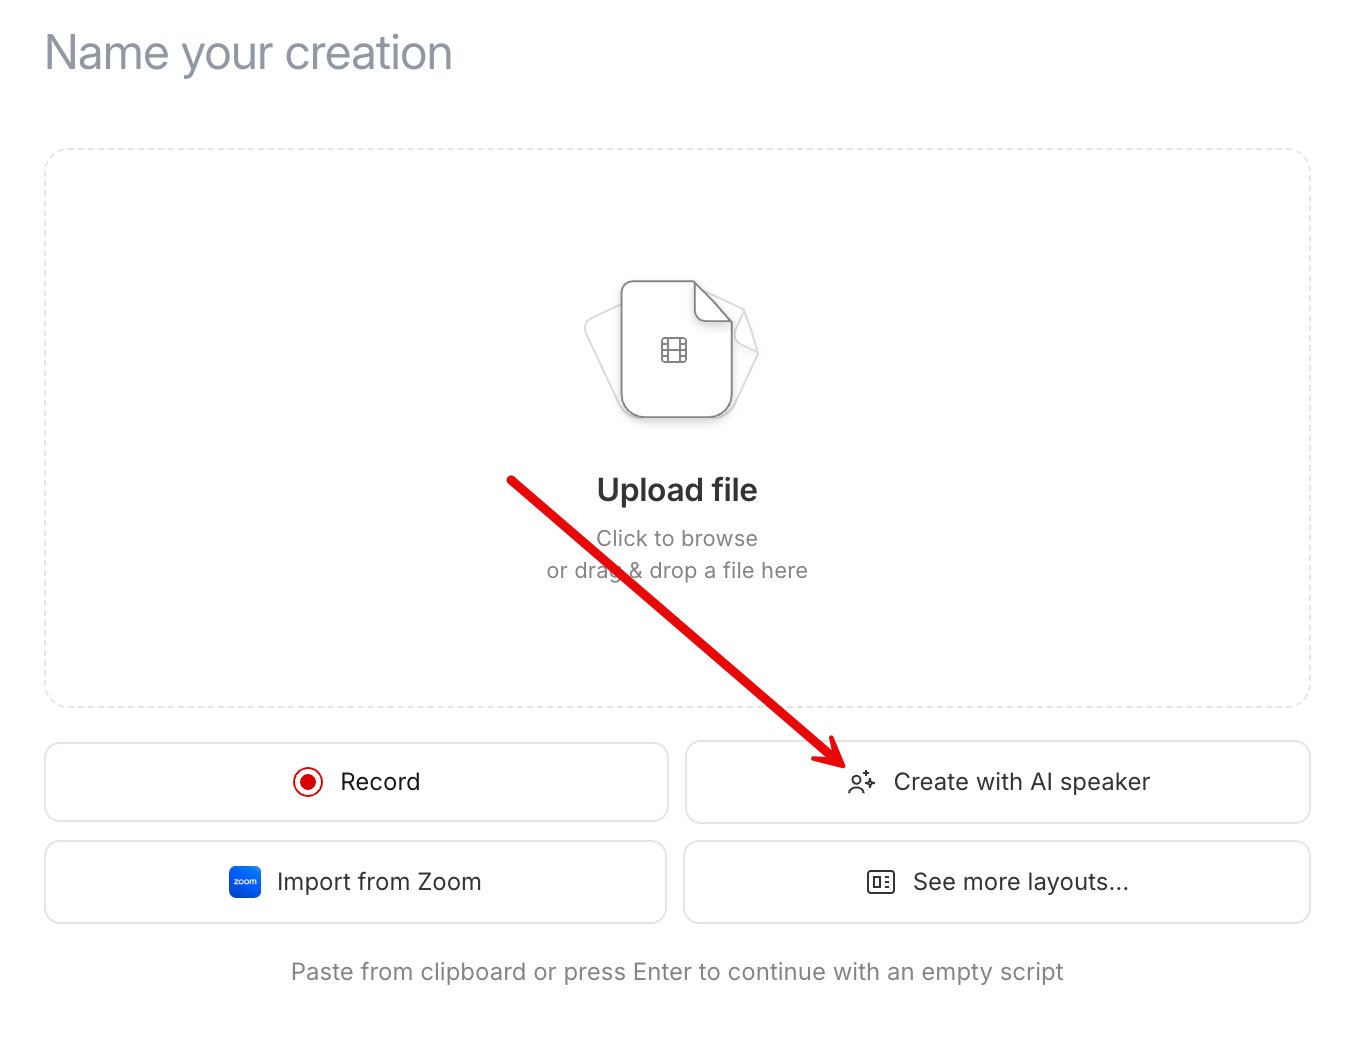This screenshot has width=1352, height=1058.
Task: Click the red annotation arrow's arrowhead
Action: pyautogui.click(x=833, y=755)
